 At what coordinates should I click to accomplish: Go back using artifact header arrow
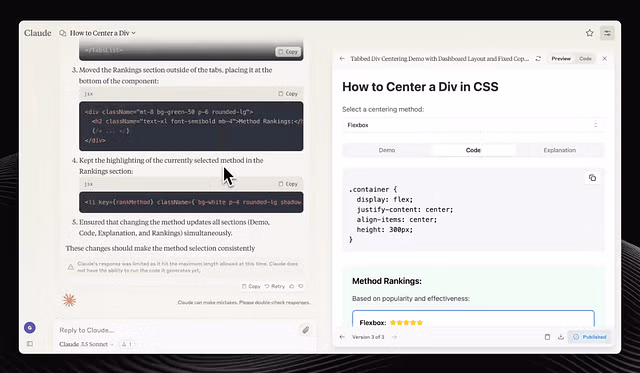click(342, 59)
